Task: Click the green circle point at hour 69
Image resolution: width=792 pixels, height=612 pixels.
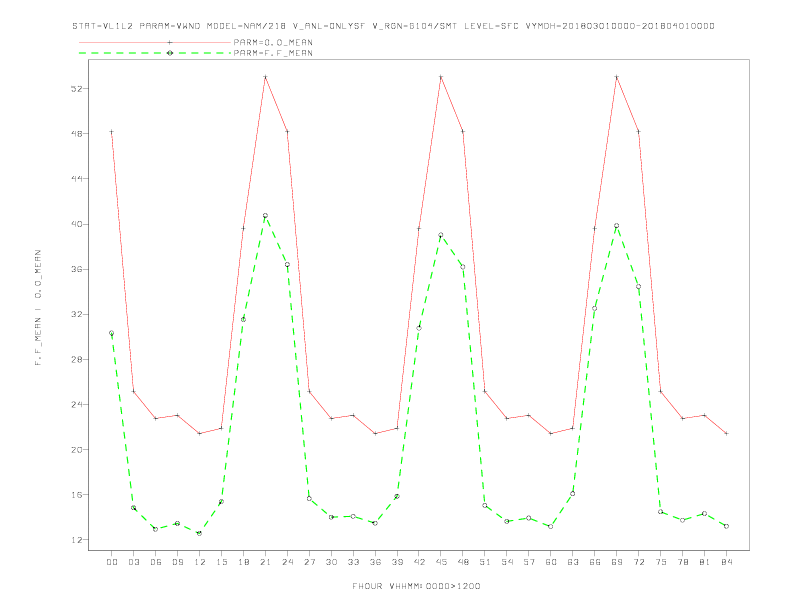Action: point(616,226)
